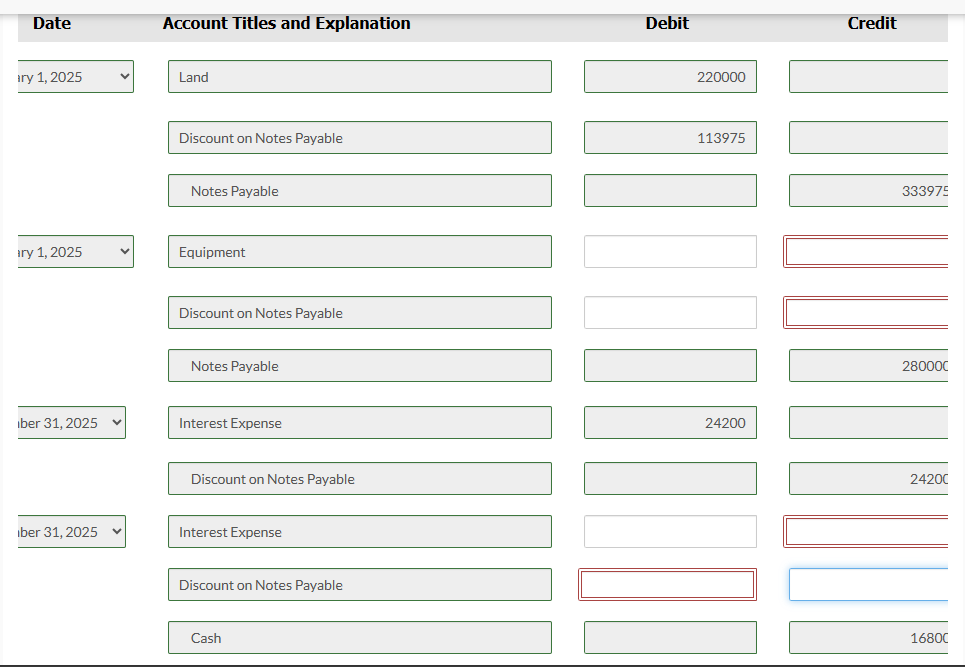Select the Cash account title field
965x667 pixels.
coord(360,637)
